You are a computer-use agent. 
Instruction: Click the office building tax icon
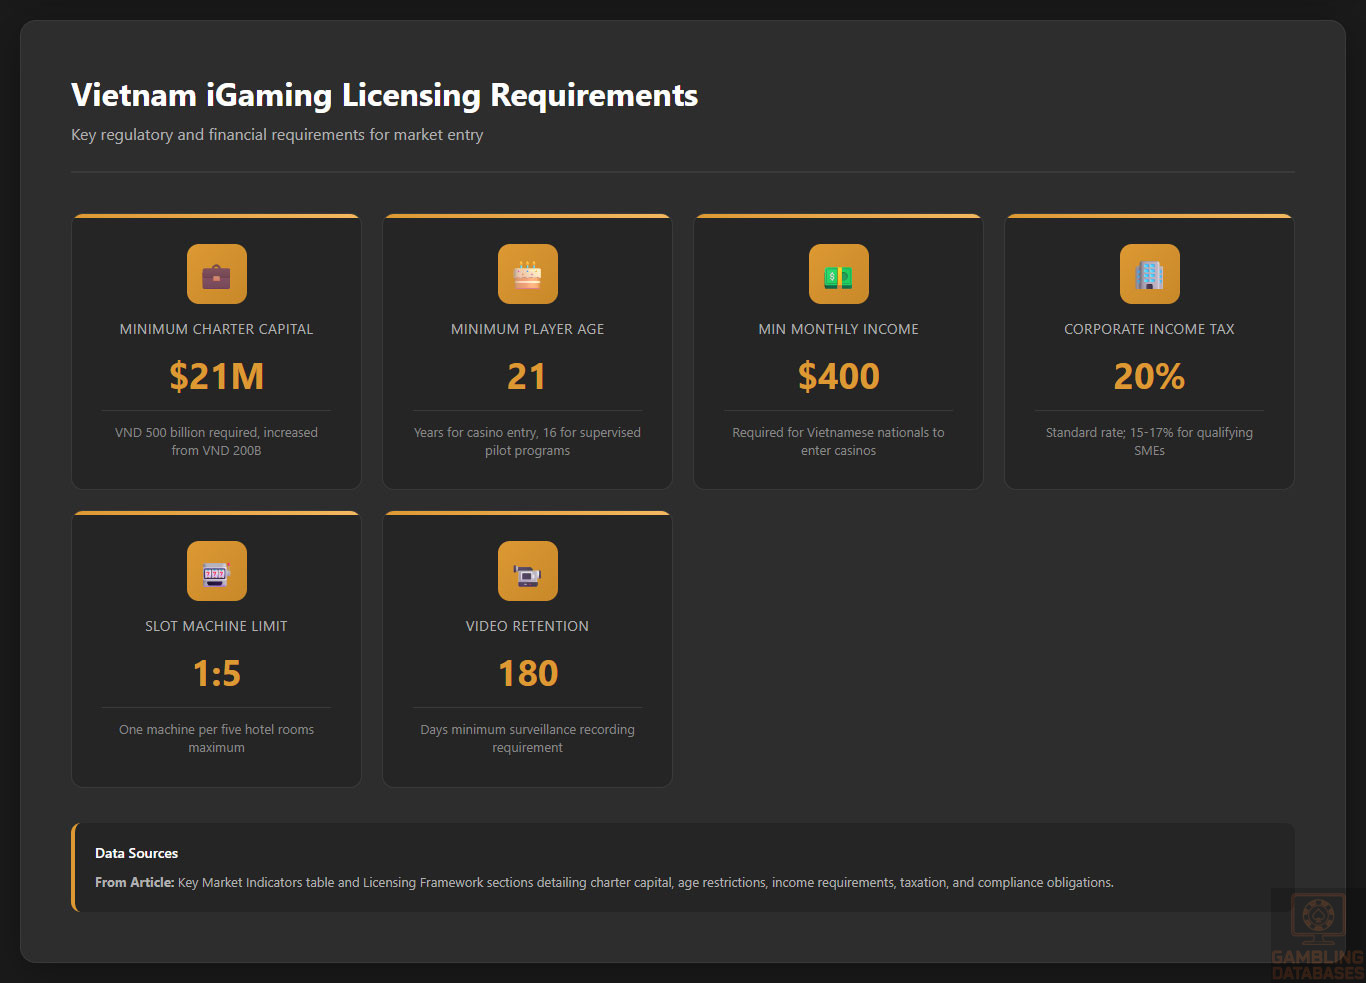(x=1149, y=274)
